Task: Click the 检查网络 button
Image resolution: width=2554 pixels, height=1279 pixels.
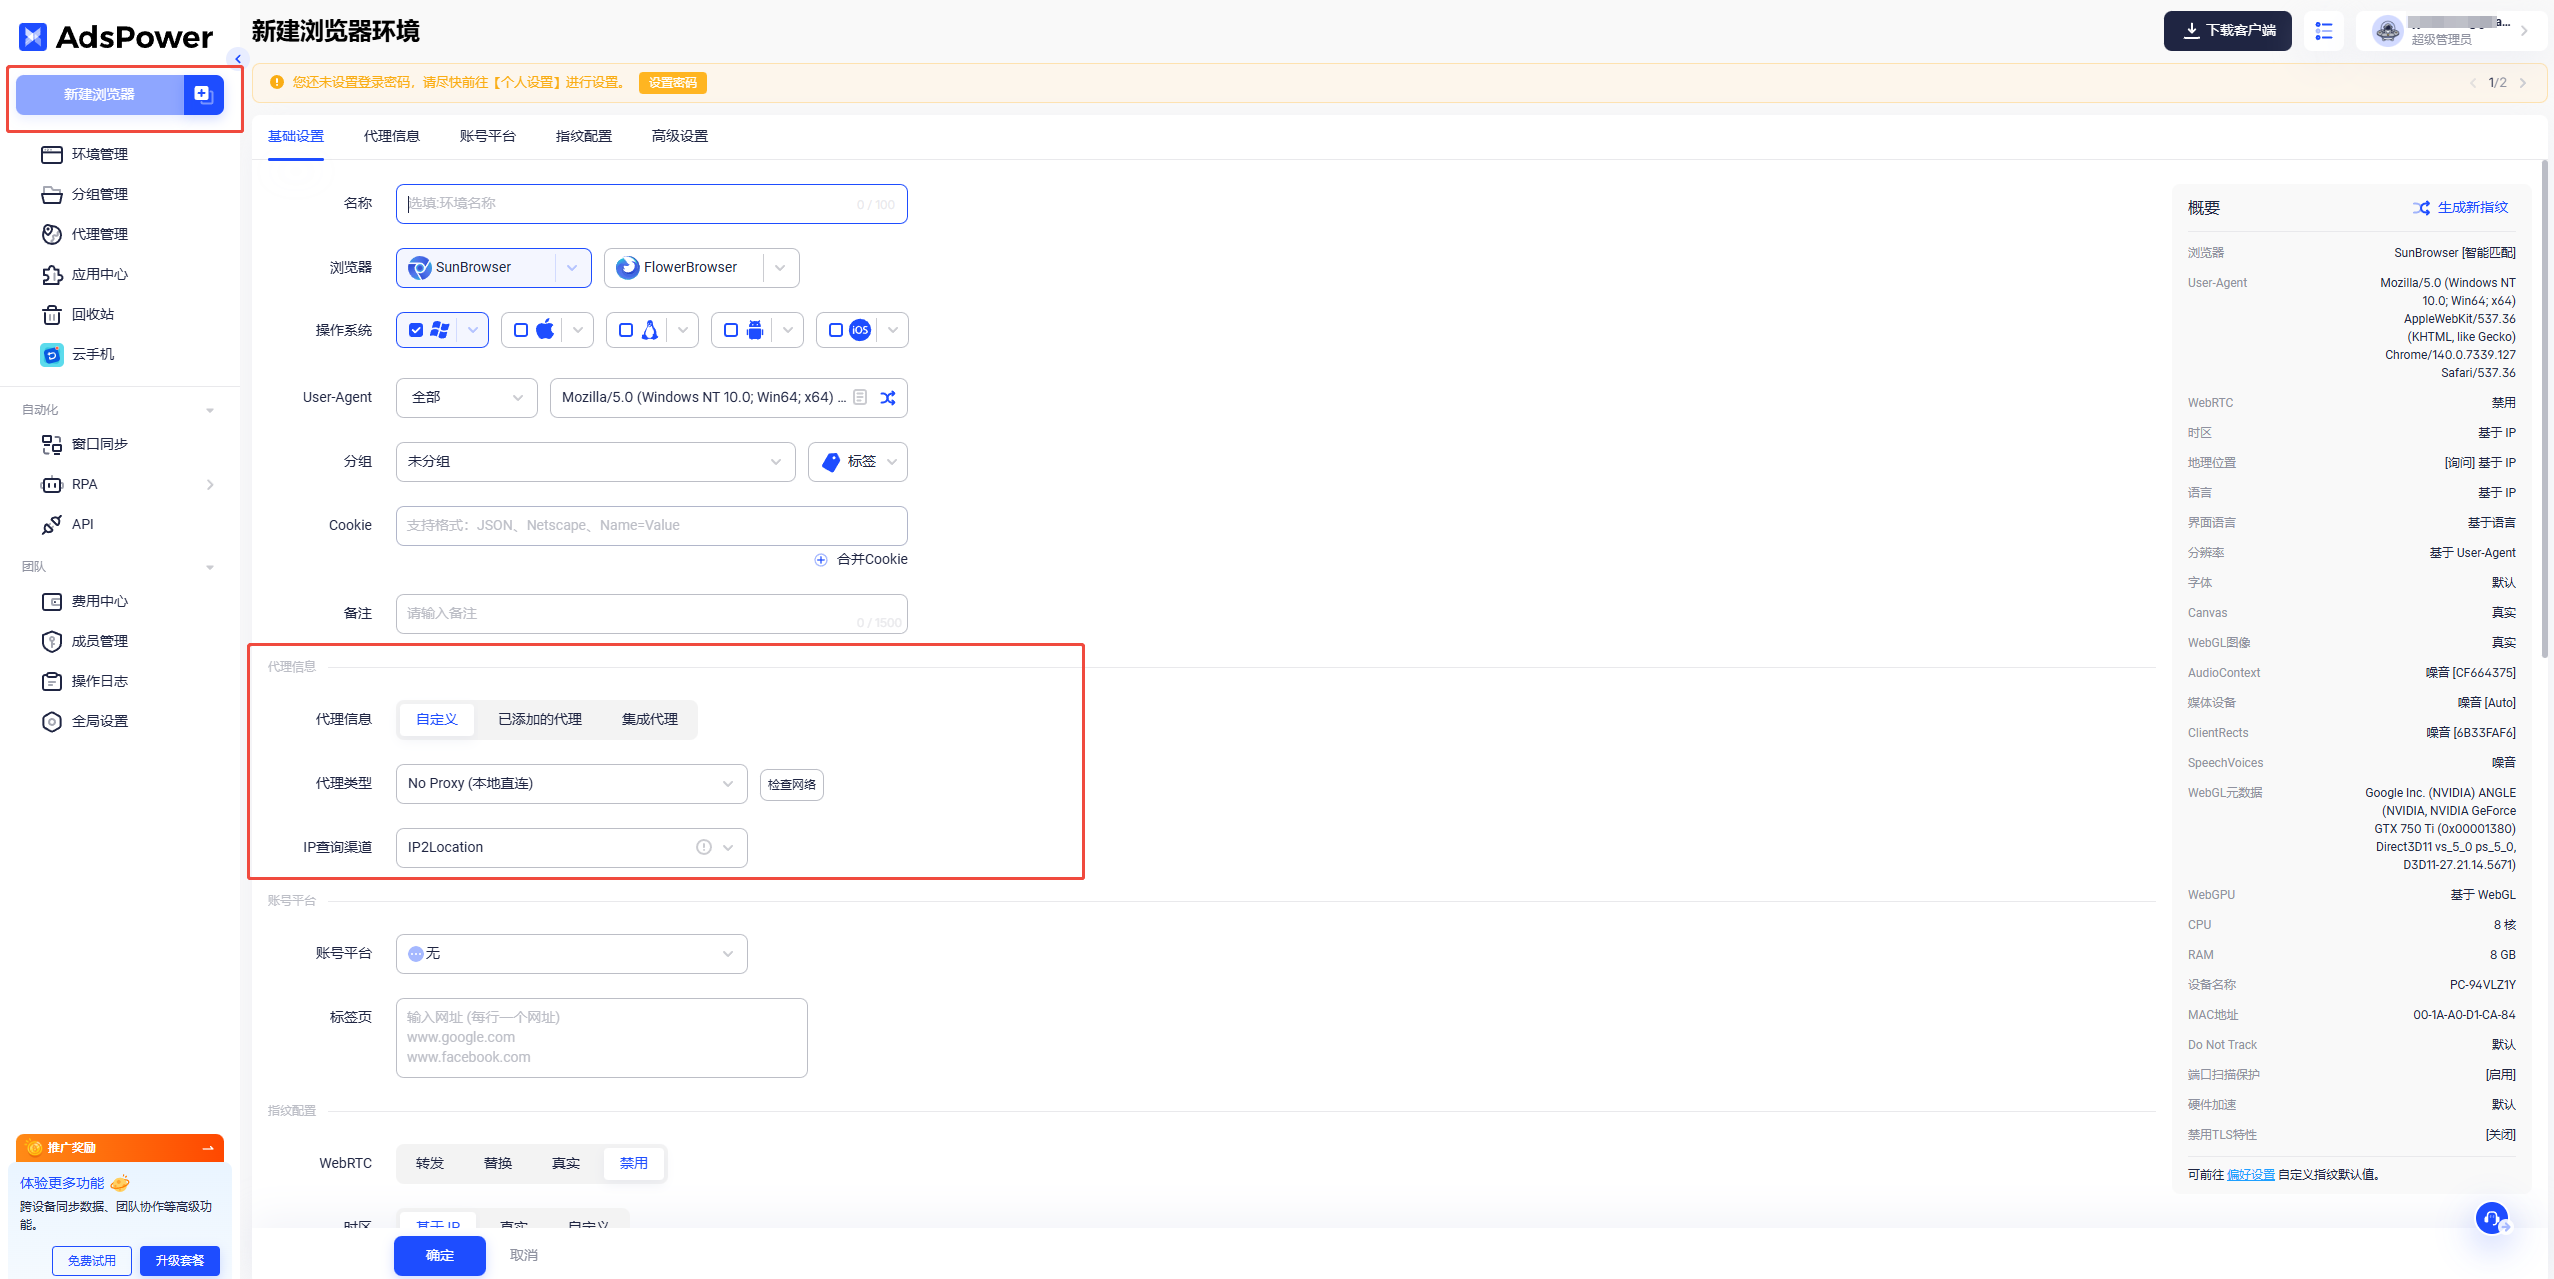Action: coord(791,785)
